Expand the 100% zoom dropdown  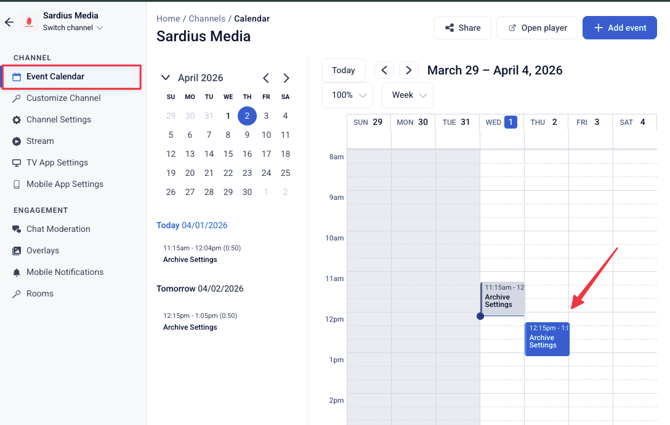[348, 95]
